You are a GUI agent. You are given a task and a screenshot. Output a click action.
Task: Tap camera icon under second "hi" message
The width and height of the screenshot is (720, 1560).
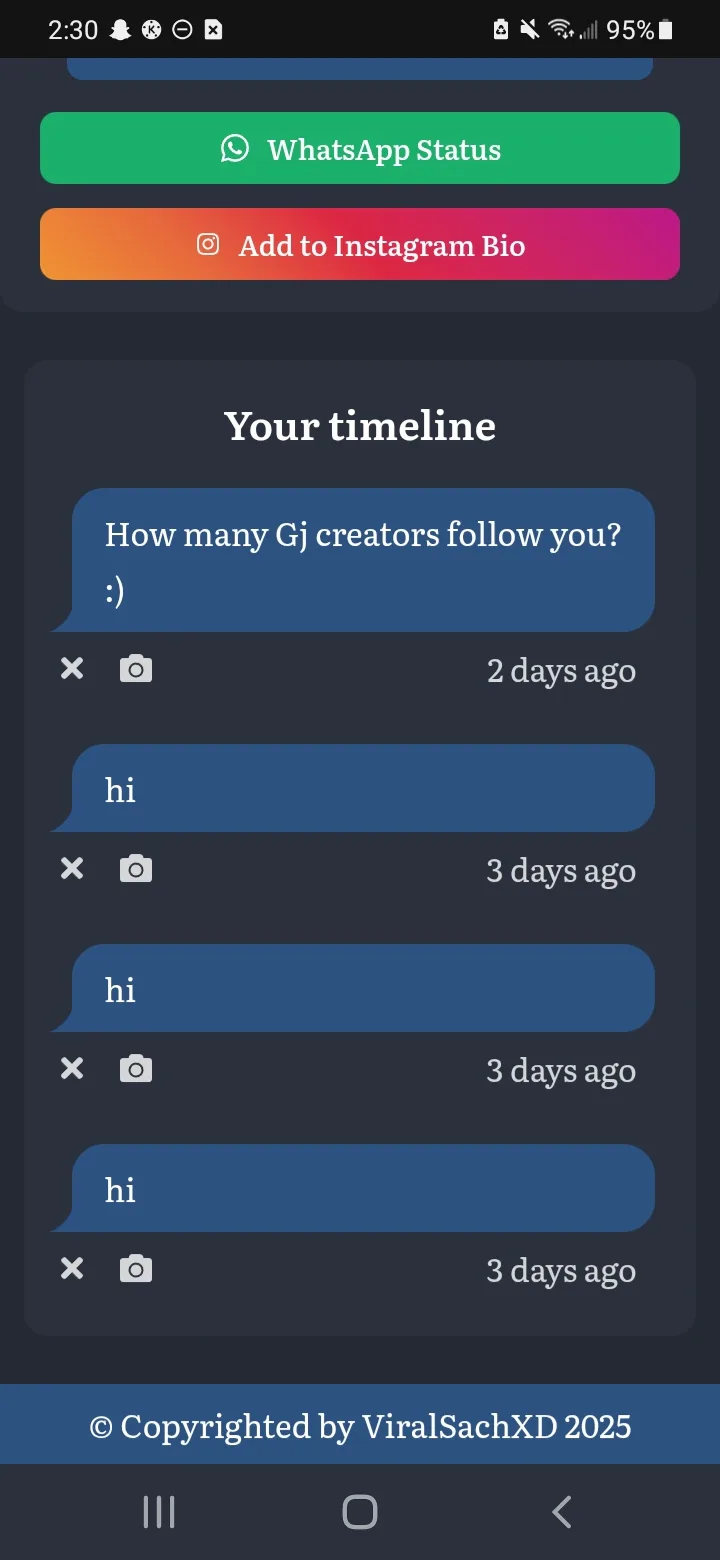coord(136,1069)
